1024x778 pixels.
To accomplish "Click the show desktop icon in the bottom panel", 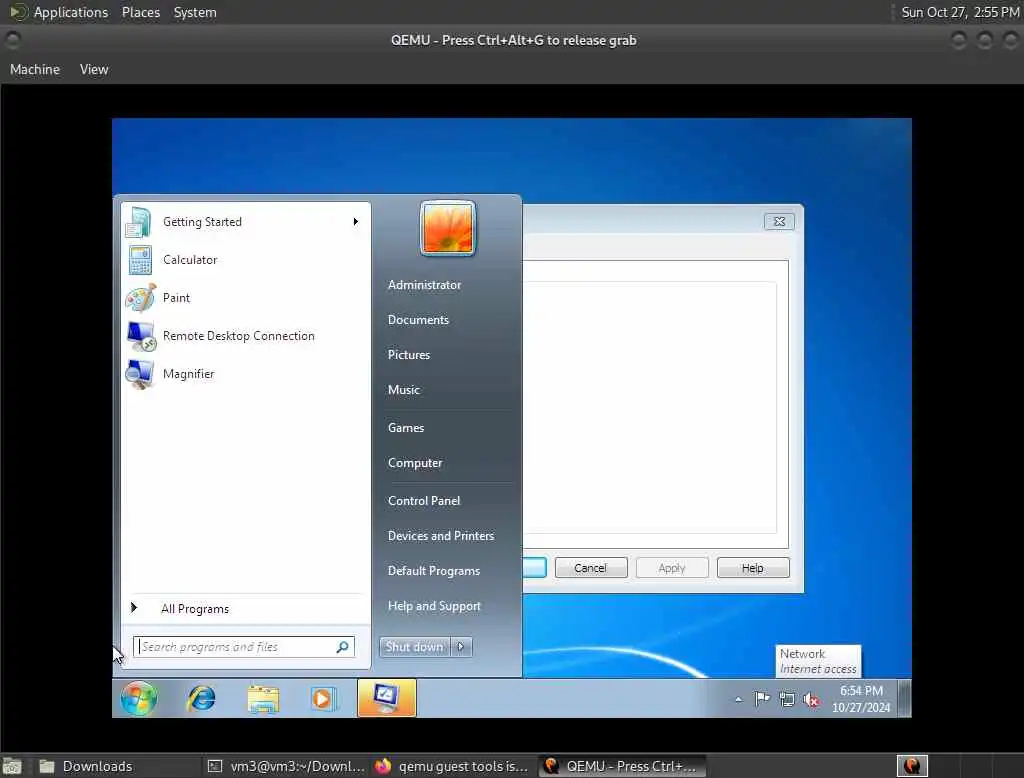I will (x=12, y=766).
